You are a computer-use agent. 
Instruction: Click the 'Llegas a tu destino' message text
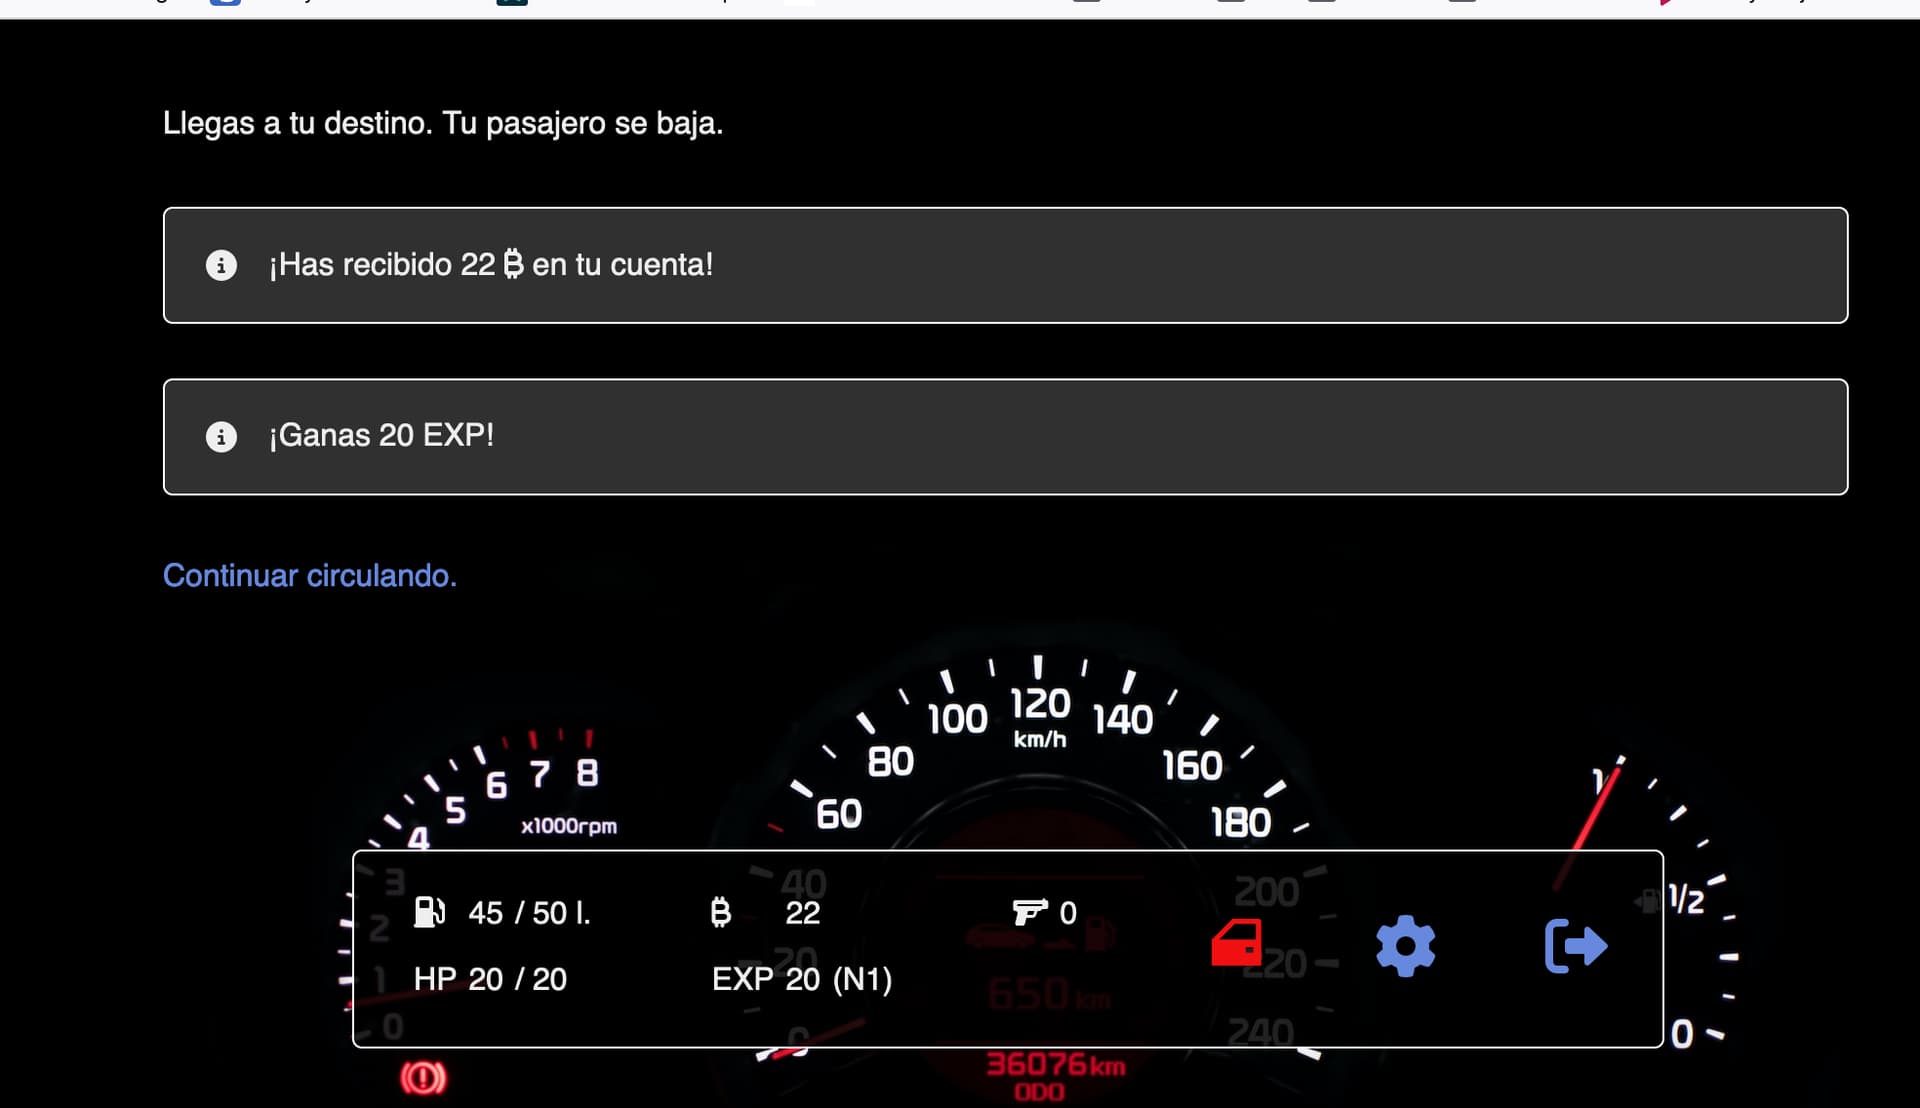(x=442, y=123)
